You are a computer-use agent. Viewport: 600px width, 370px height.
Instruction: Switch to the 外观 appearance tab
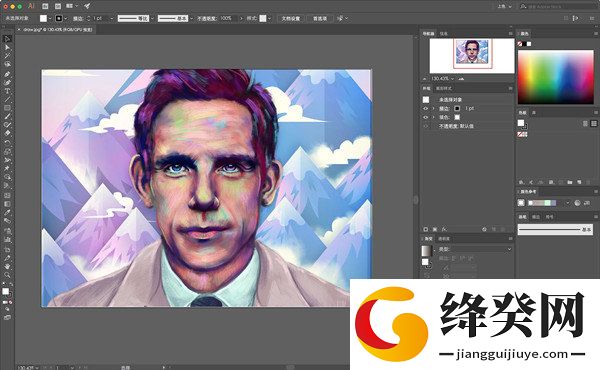tap(426, 88)
